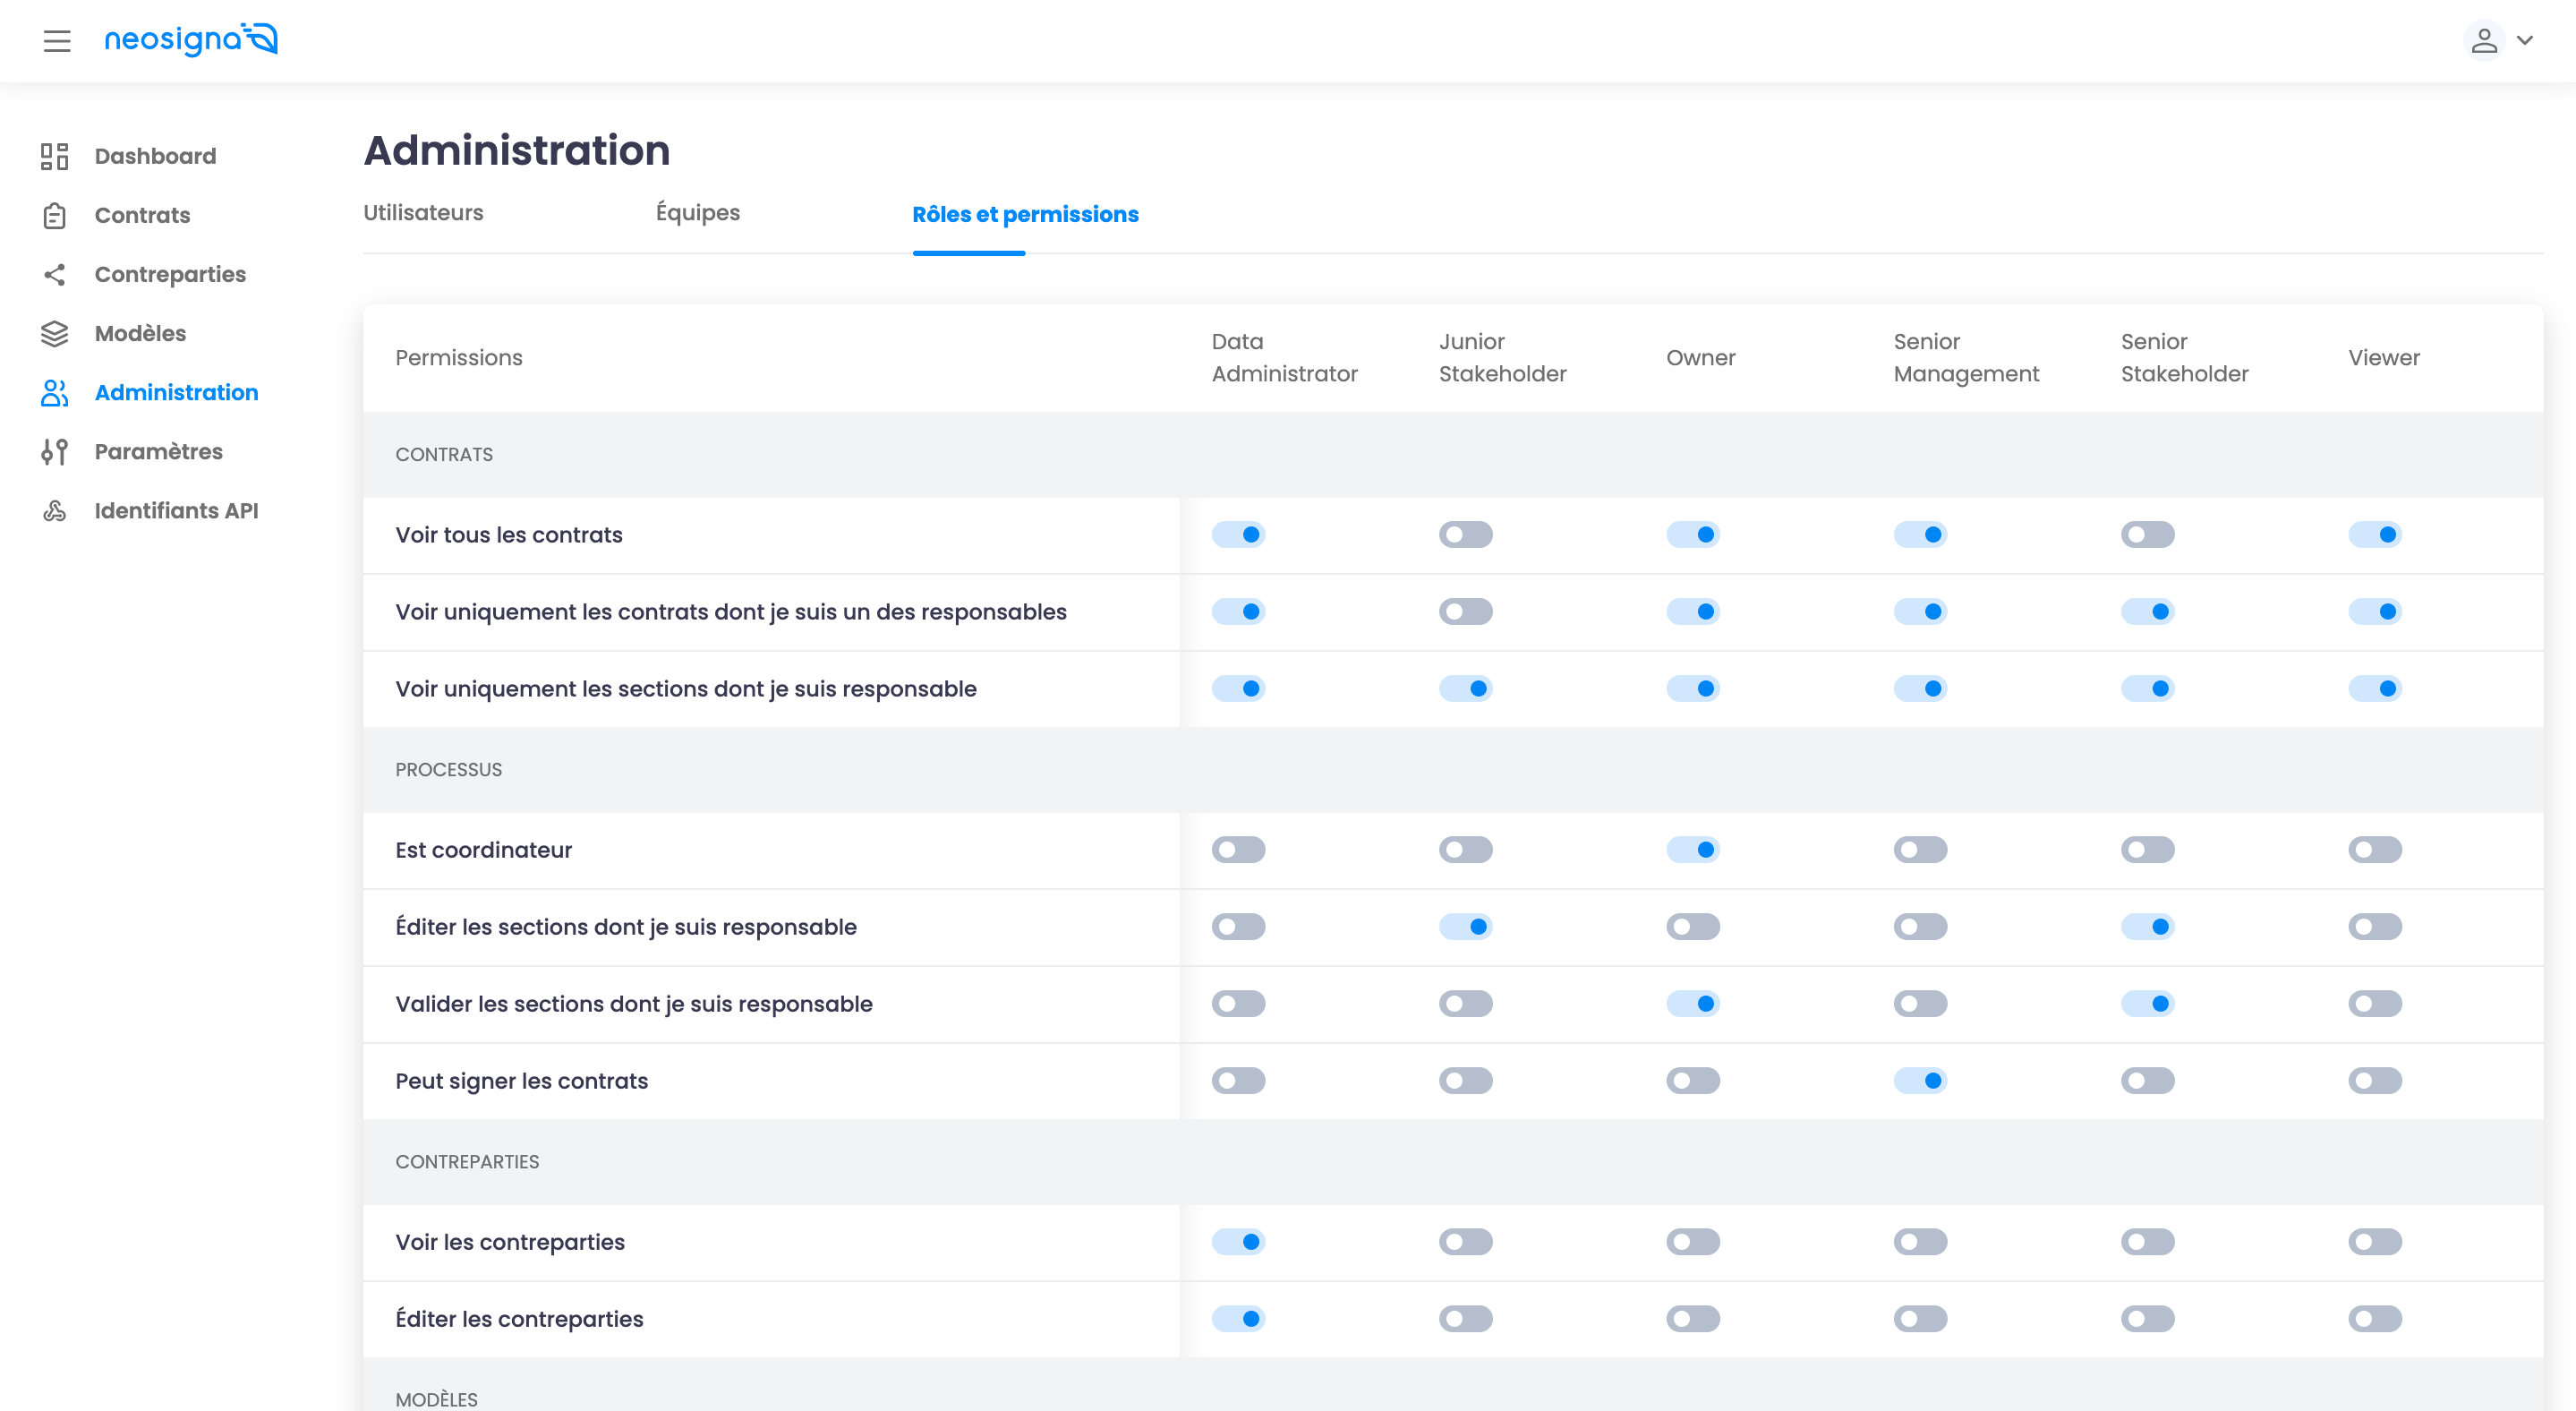Disable Valider les sections for Senior Stakeholder
Viewport: 2576px width, 1411px height.
coord(2147,1004)
